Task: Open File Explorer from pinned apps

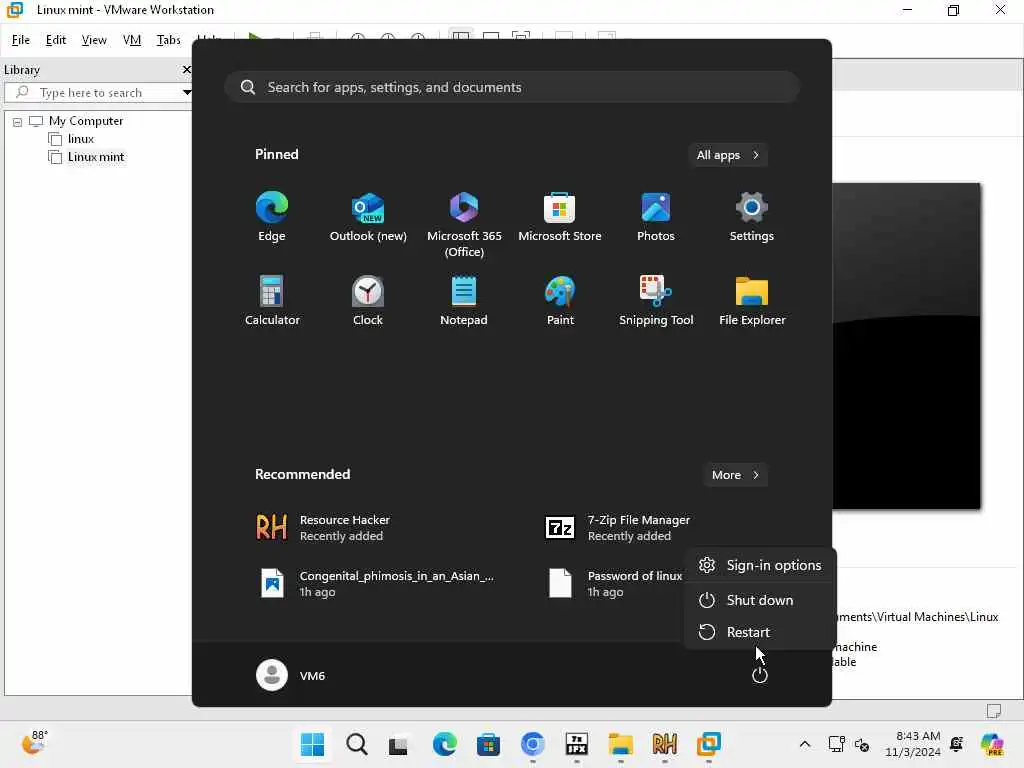Action: 752,301
